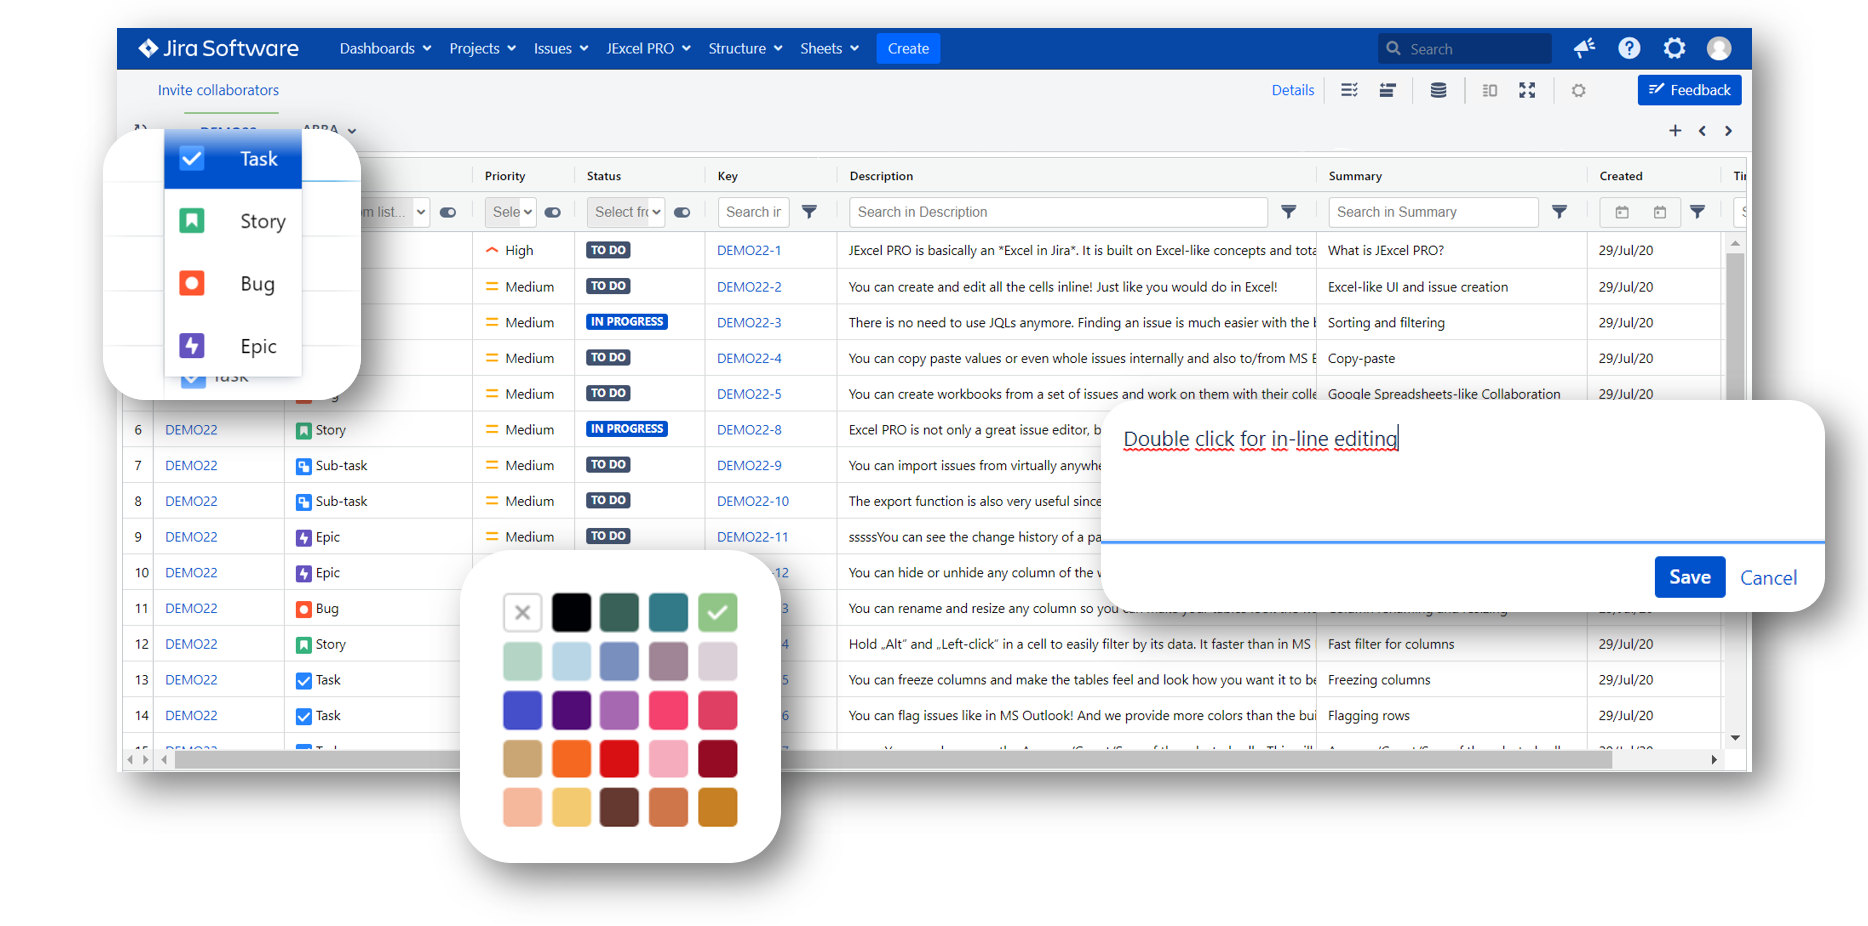This screenshot has height=926, width=1868.
Task: Click the Summary column filter funnel
Action: pyautogui.click(x=1559, y=212)
